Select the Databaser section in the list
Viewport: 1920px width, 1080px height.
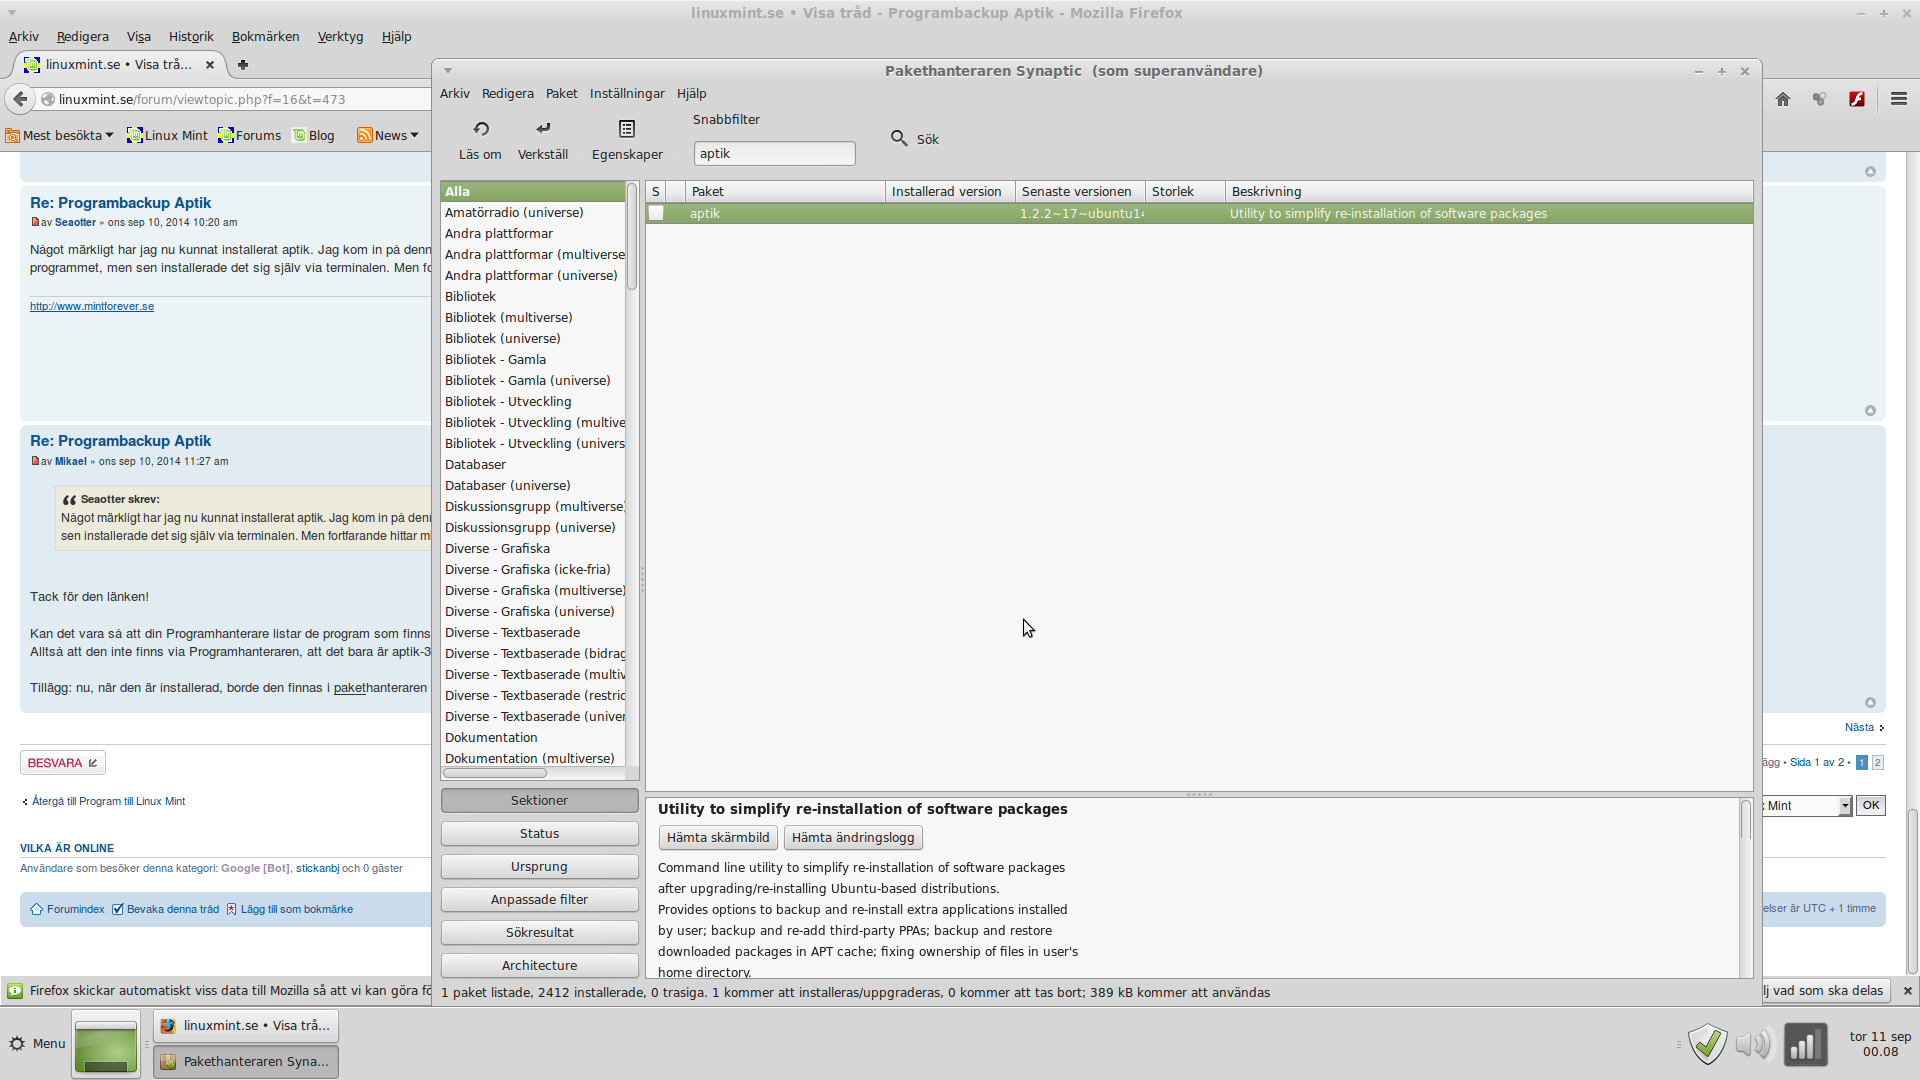(533, 465)
